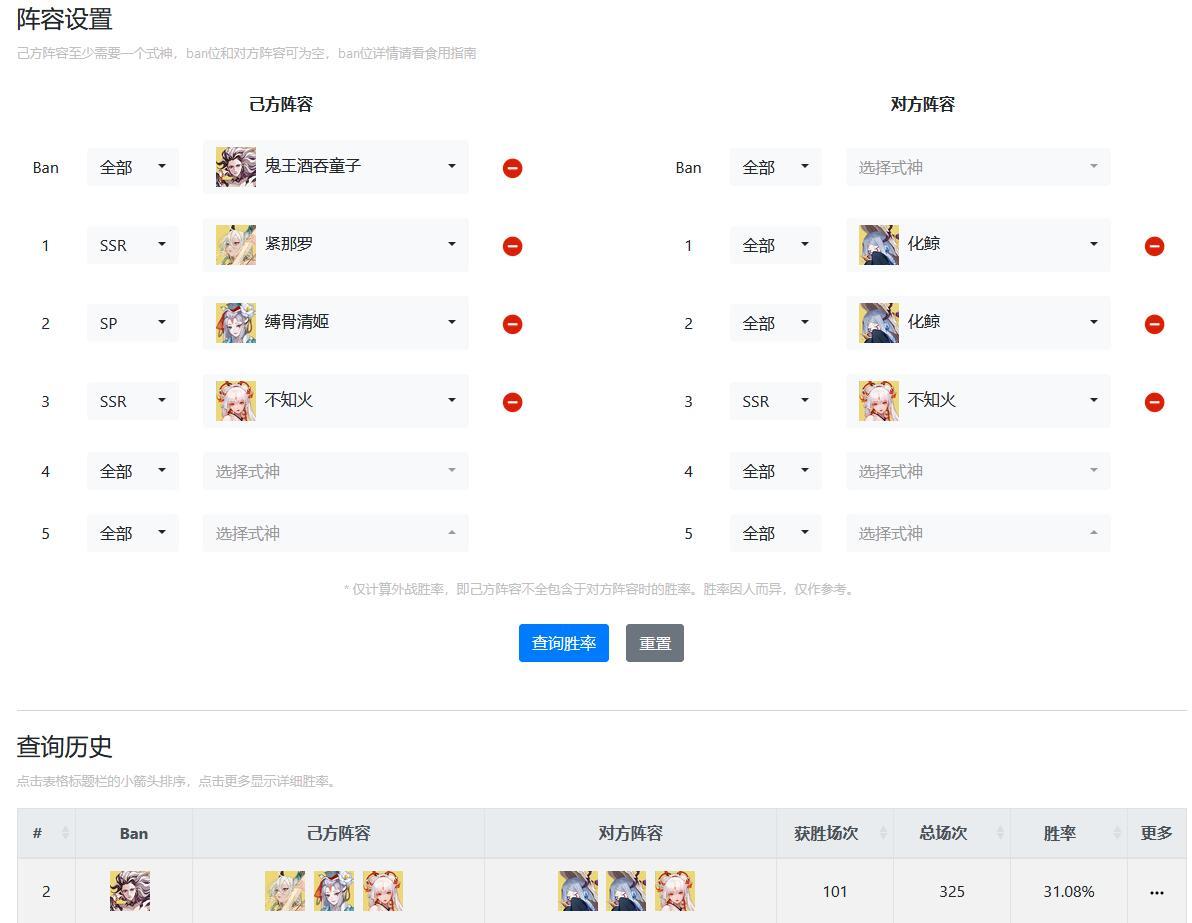Open own slot 4 选择式神 dropdown
Image resolution: width=1192 pixels, height=923 pixels.
click(335, 471)
